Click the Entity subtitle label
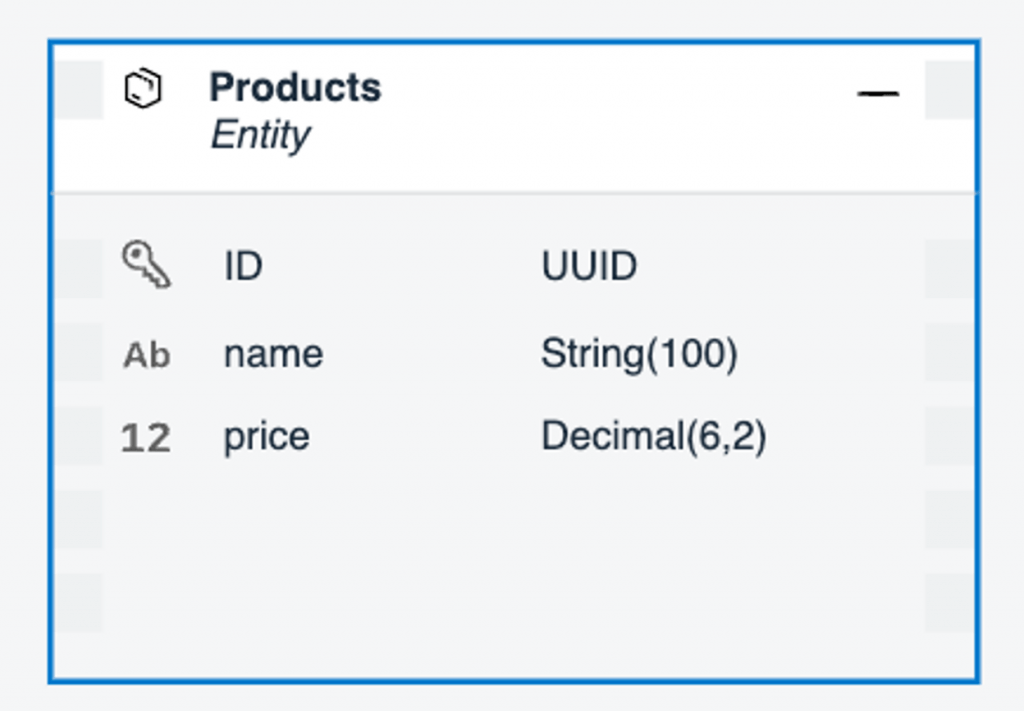The width and height of the screenshot is (1024, 711). [x=261, y=135]
